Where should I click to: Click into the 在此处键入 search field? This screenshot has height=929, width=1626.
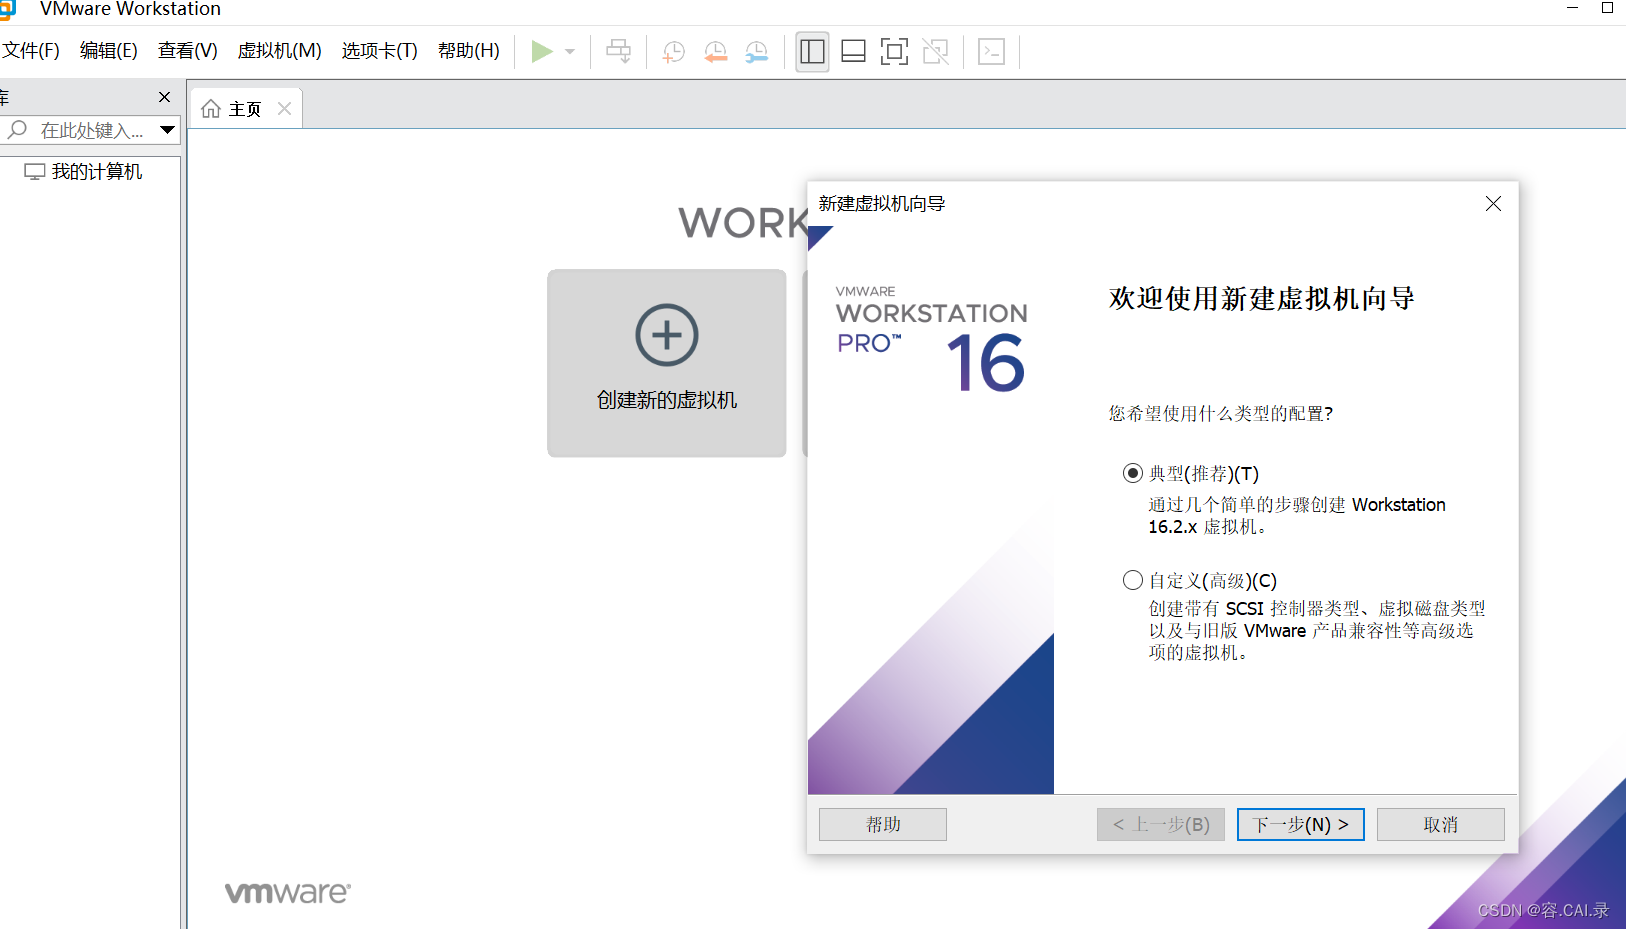pyautogui.click(x=92, y=131)
